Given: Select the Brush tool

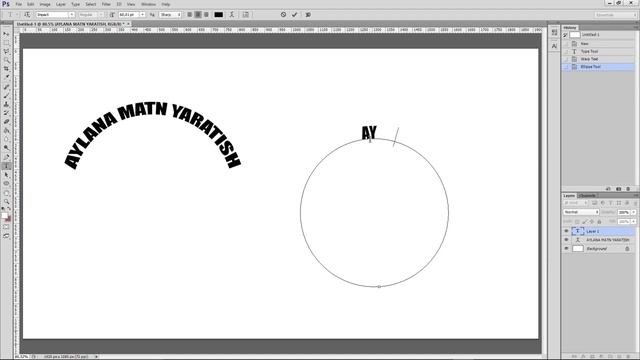Looking at the screenshot, I should [x=6, y=96].
